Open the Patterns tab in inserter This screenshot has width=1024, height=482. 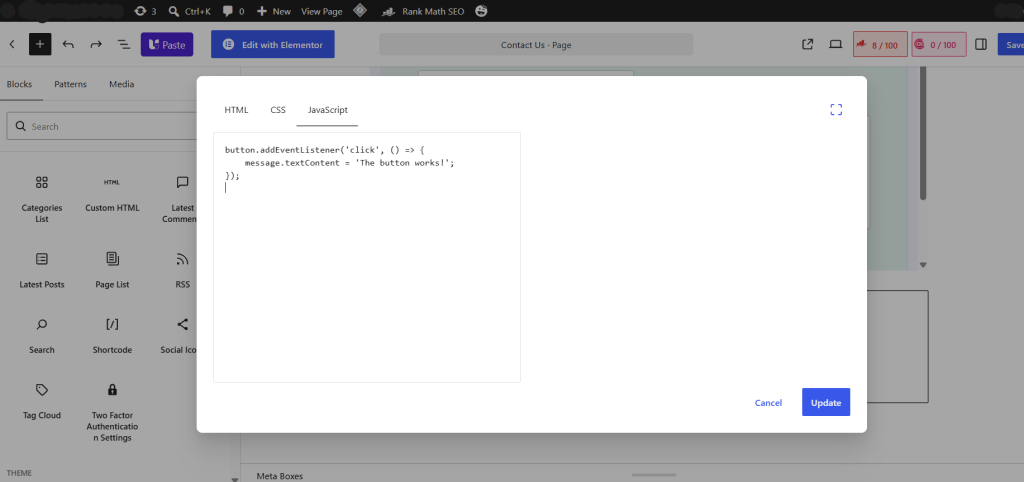tap(71, 84)
